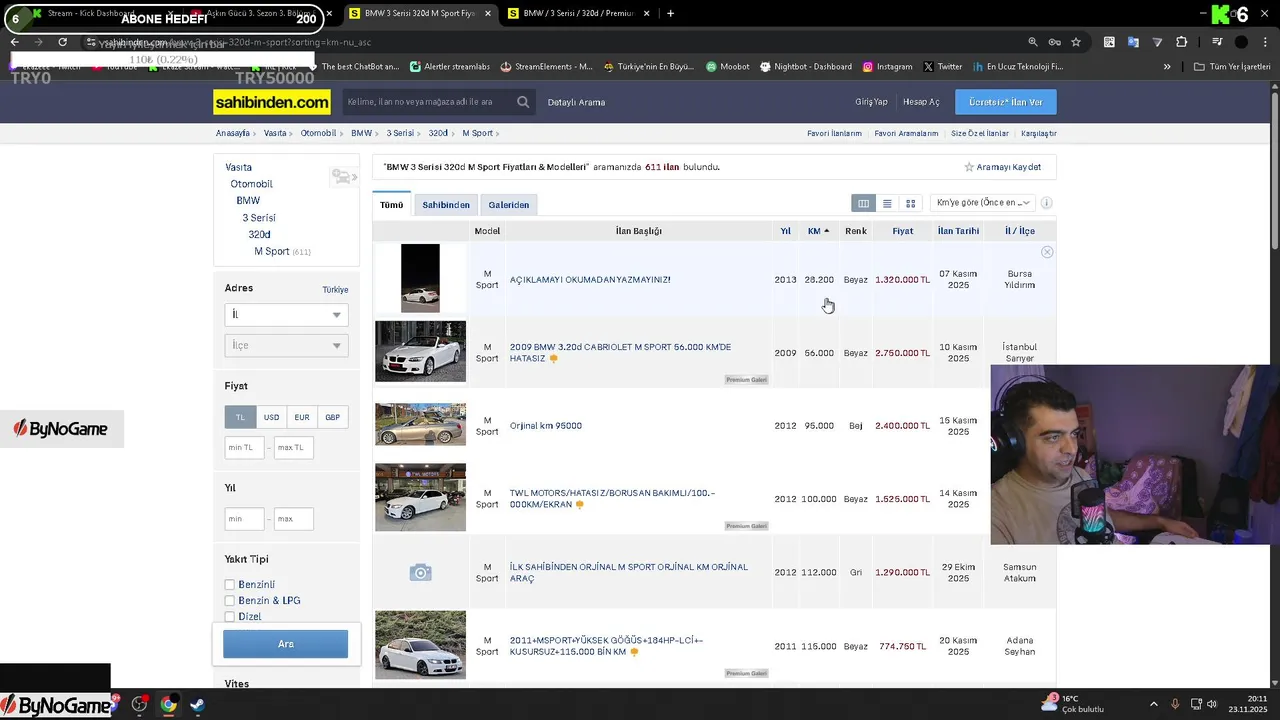Screen dimensions: 1280x720
Task: Switch to BMW / 3 Serisi / 320d / Premium tab
Action: pos(580,14)
